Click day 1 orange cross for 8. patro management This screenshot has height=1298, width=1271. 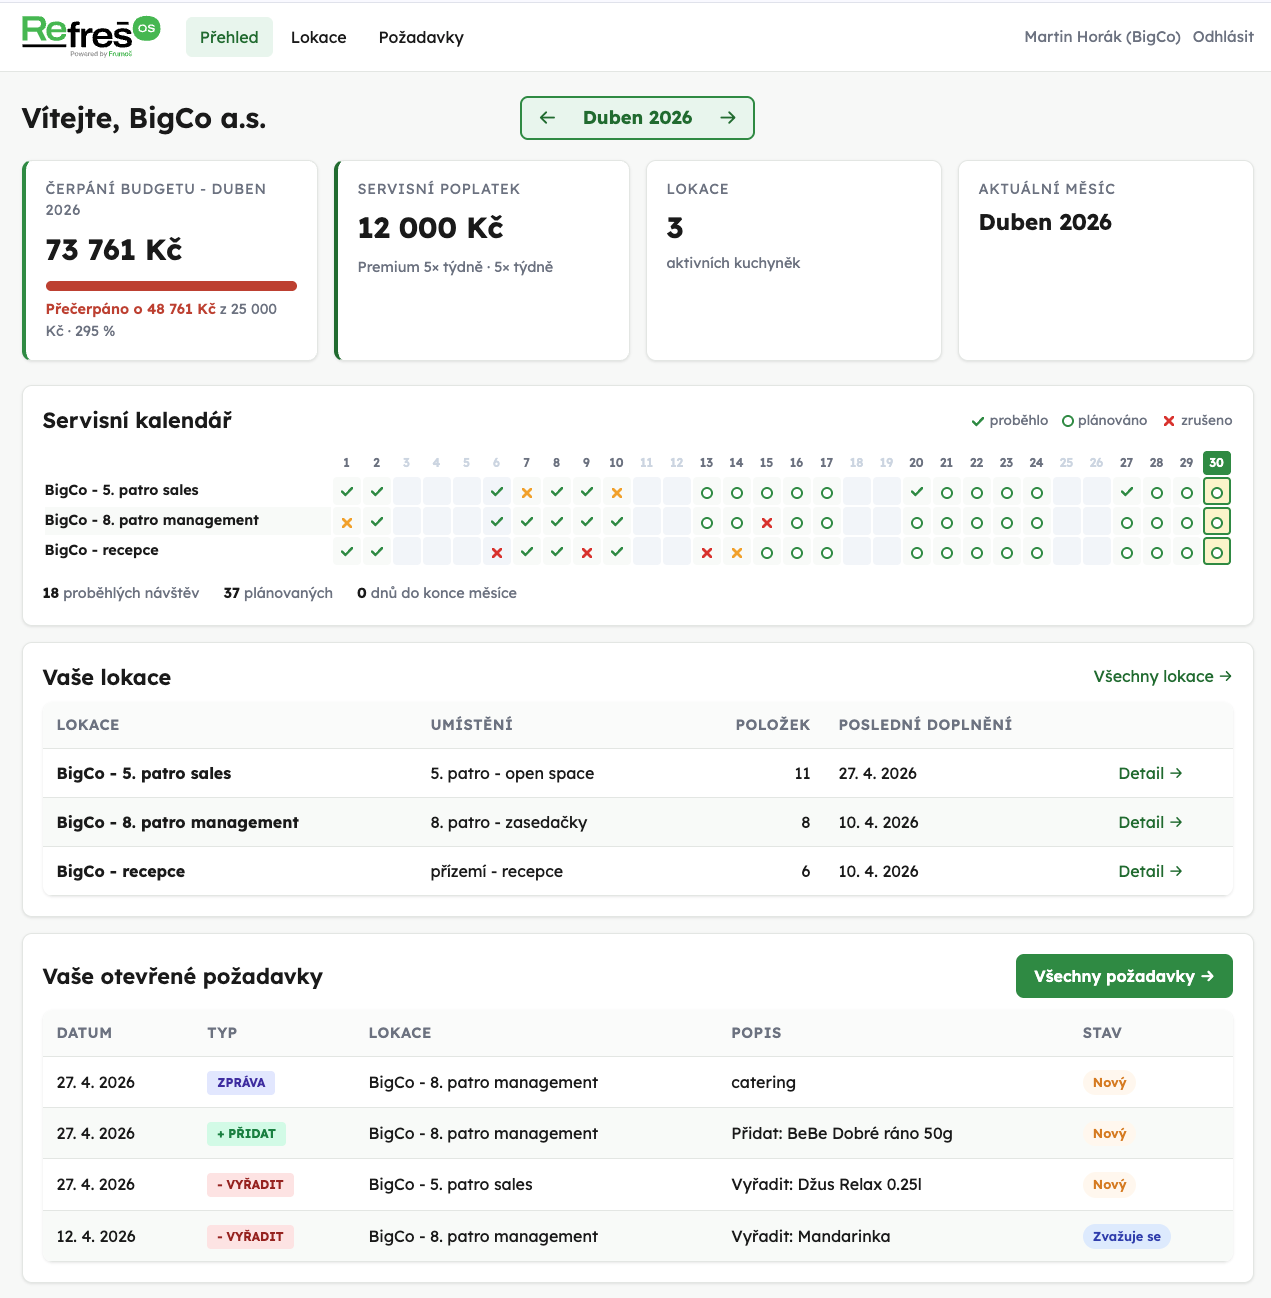pyautogui.click(x=347, y=522)
